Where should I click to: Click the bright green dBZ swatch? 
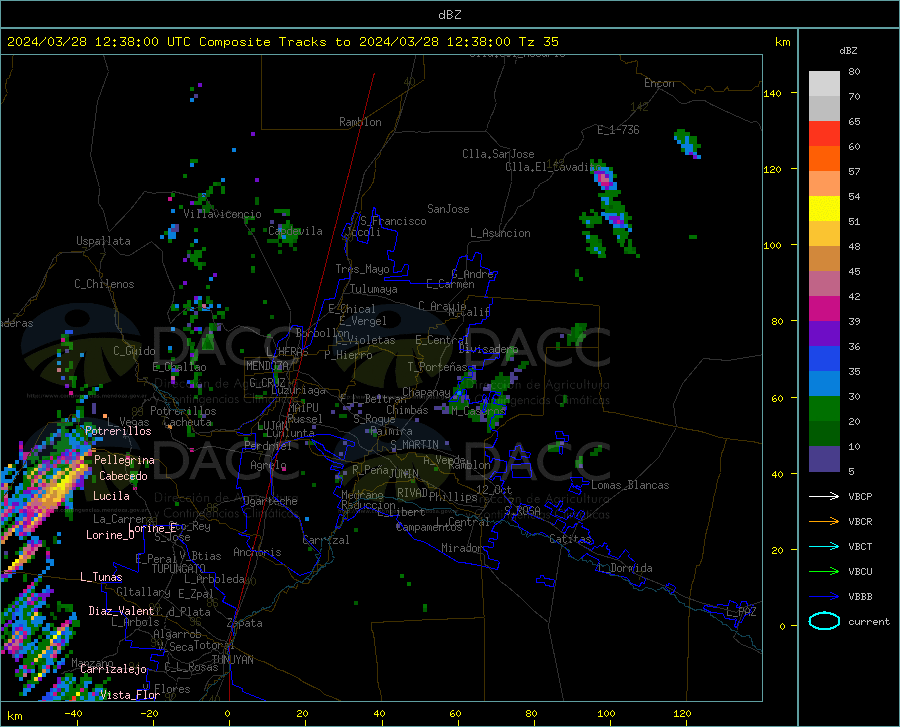coord(824,409)
